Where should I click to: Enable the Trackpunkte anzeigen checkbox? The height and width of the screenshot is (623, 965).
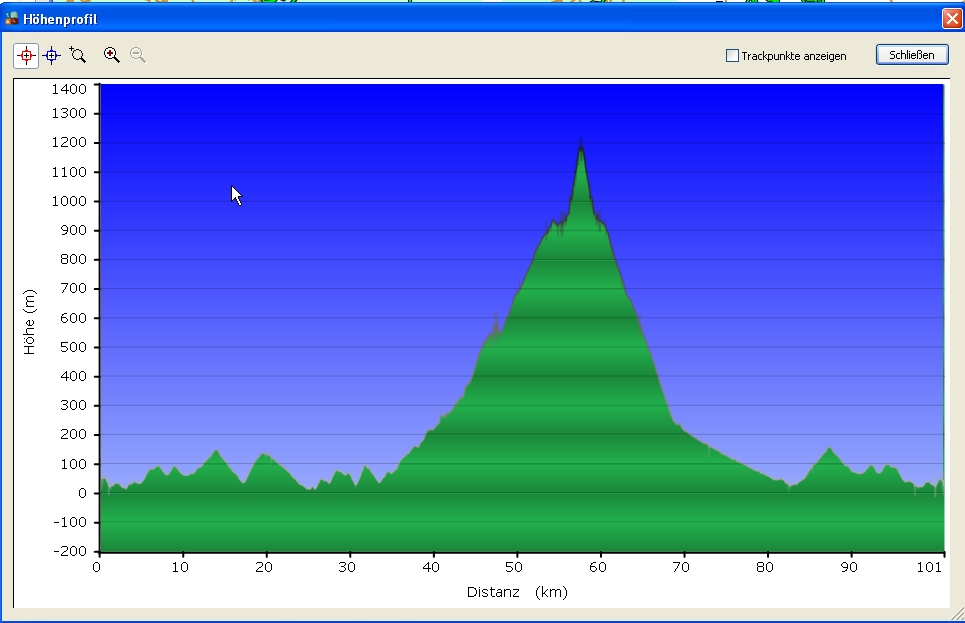click(x=732, y=56)
